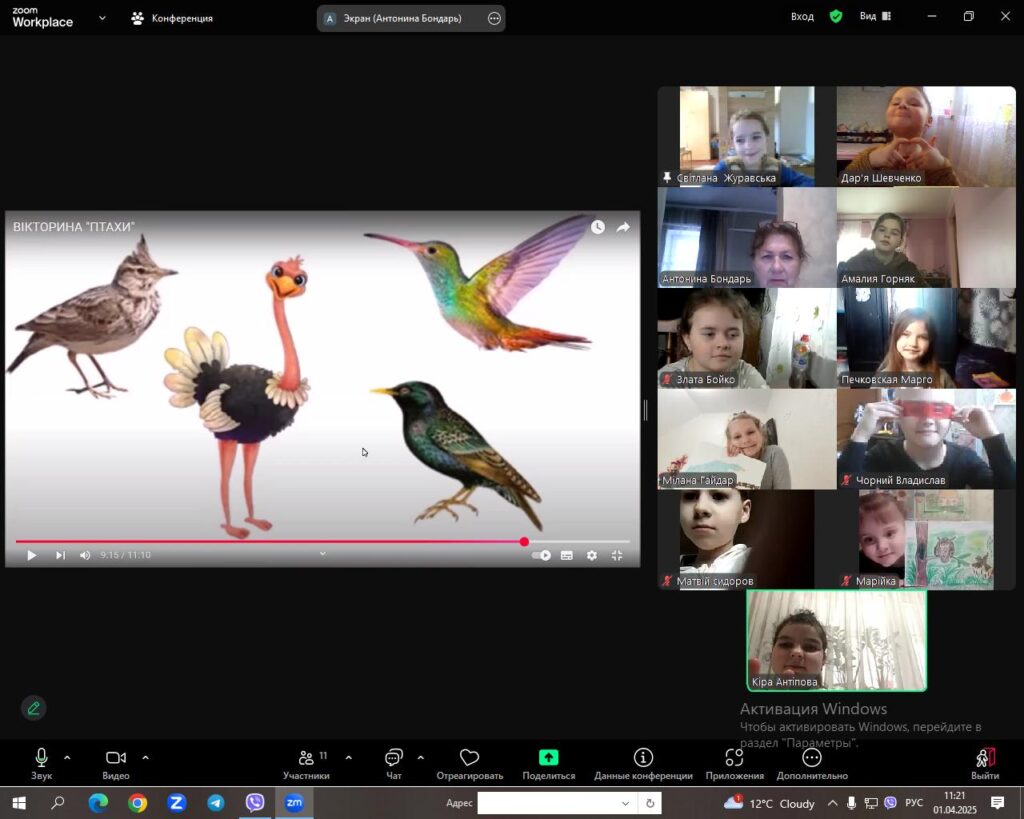Open the green shield encryption info icon
The height and width of the screenshot is (819, 1024).
coord(836,16)
